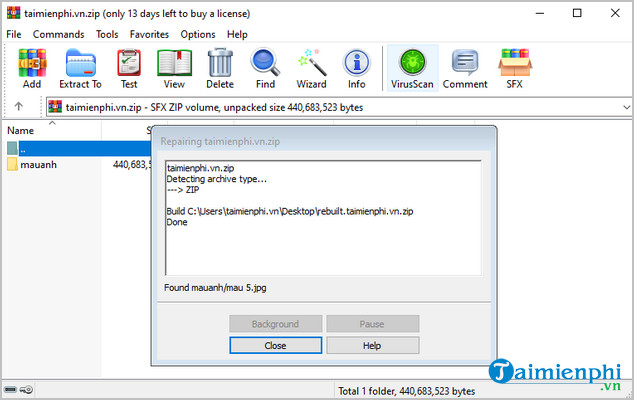Viewport: 634px width, 400px height.
Task: Click the key icon in status bar
Action: click(x=27, y=389)
